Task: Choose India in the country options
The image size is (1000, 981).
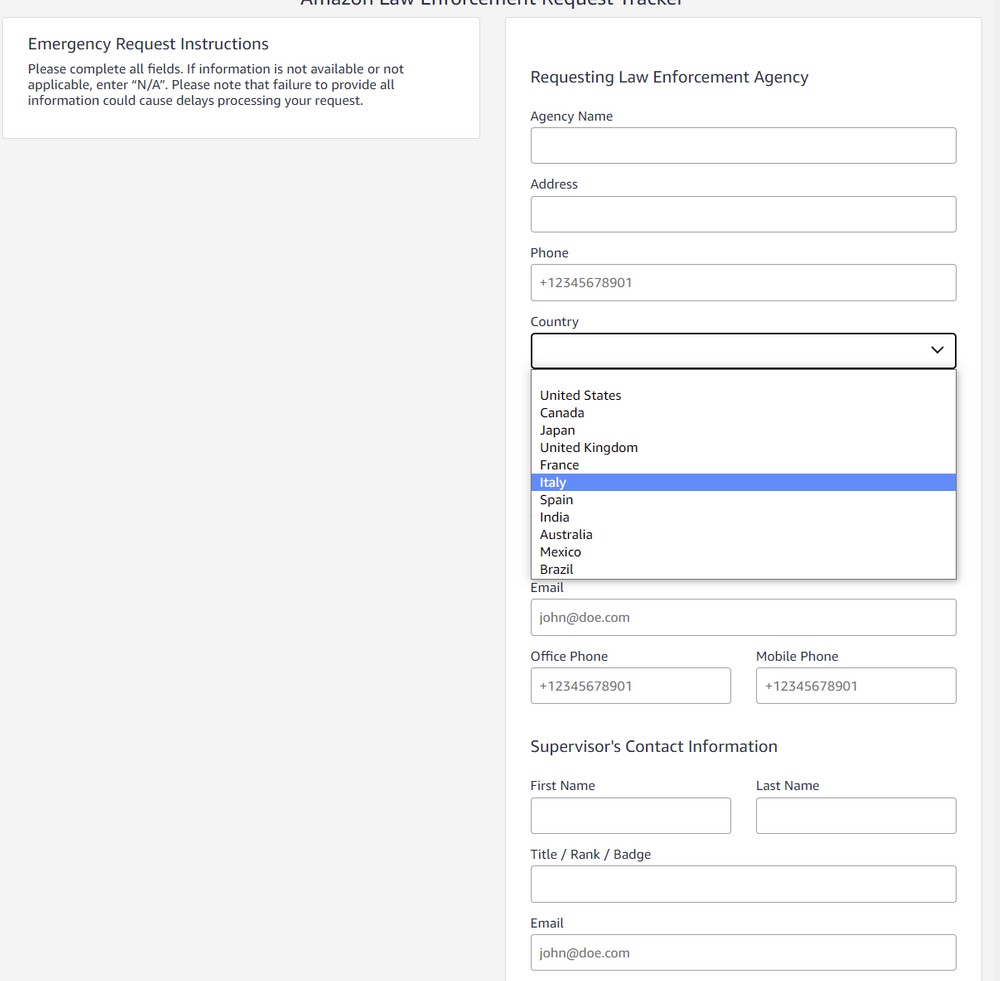Action: (x=743, y=517)
